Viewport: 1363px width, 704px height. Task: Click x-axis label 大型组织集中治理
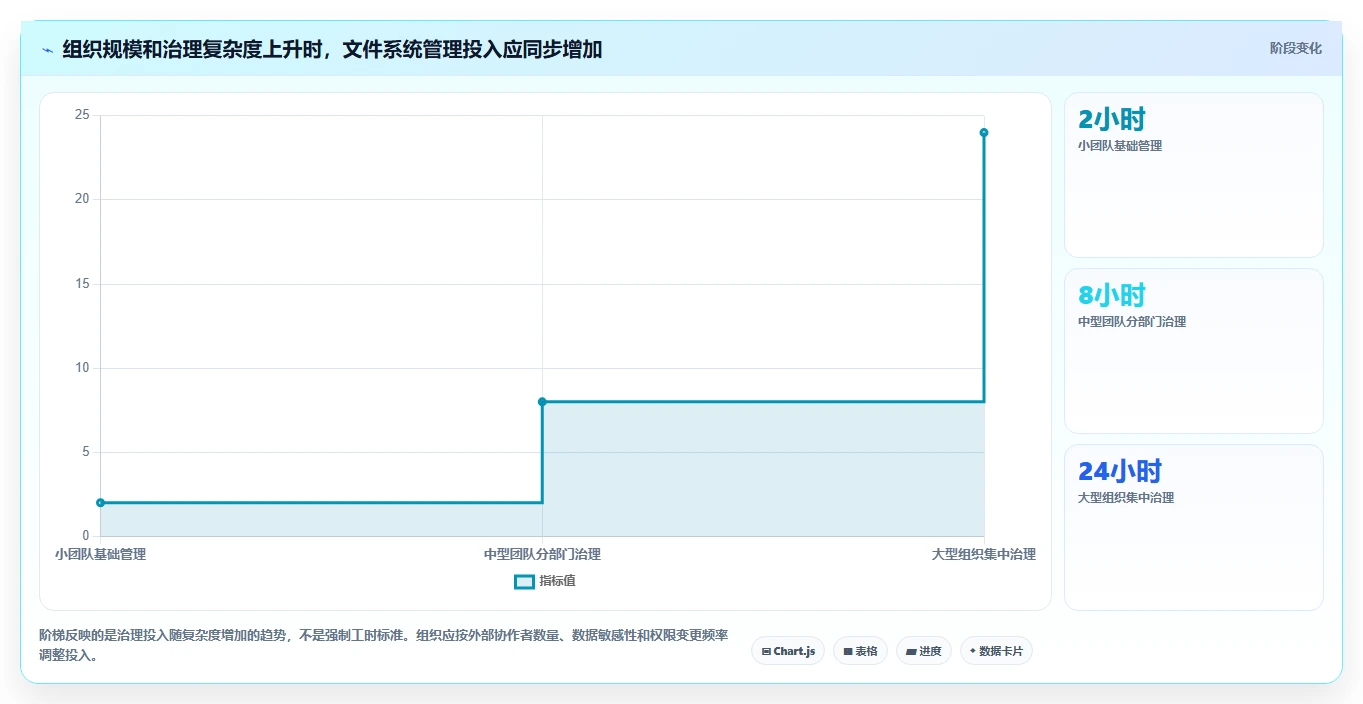click(984, 554)
